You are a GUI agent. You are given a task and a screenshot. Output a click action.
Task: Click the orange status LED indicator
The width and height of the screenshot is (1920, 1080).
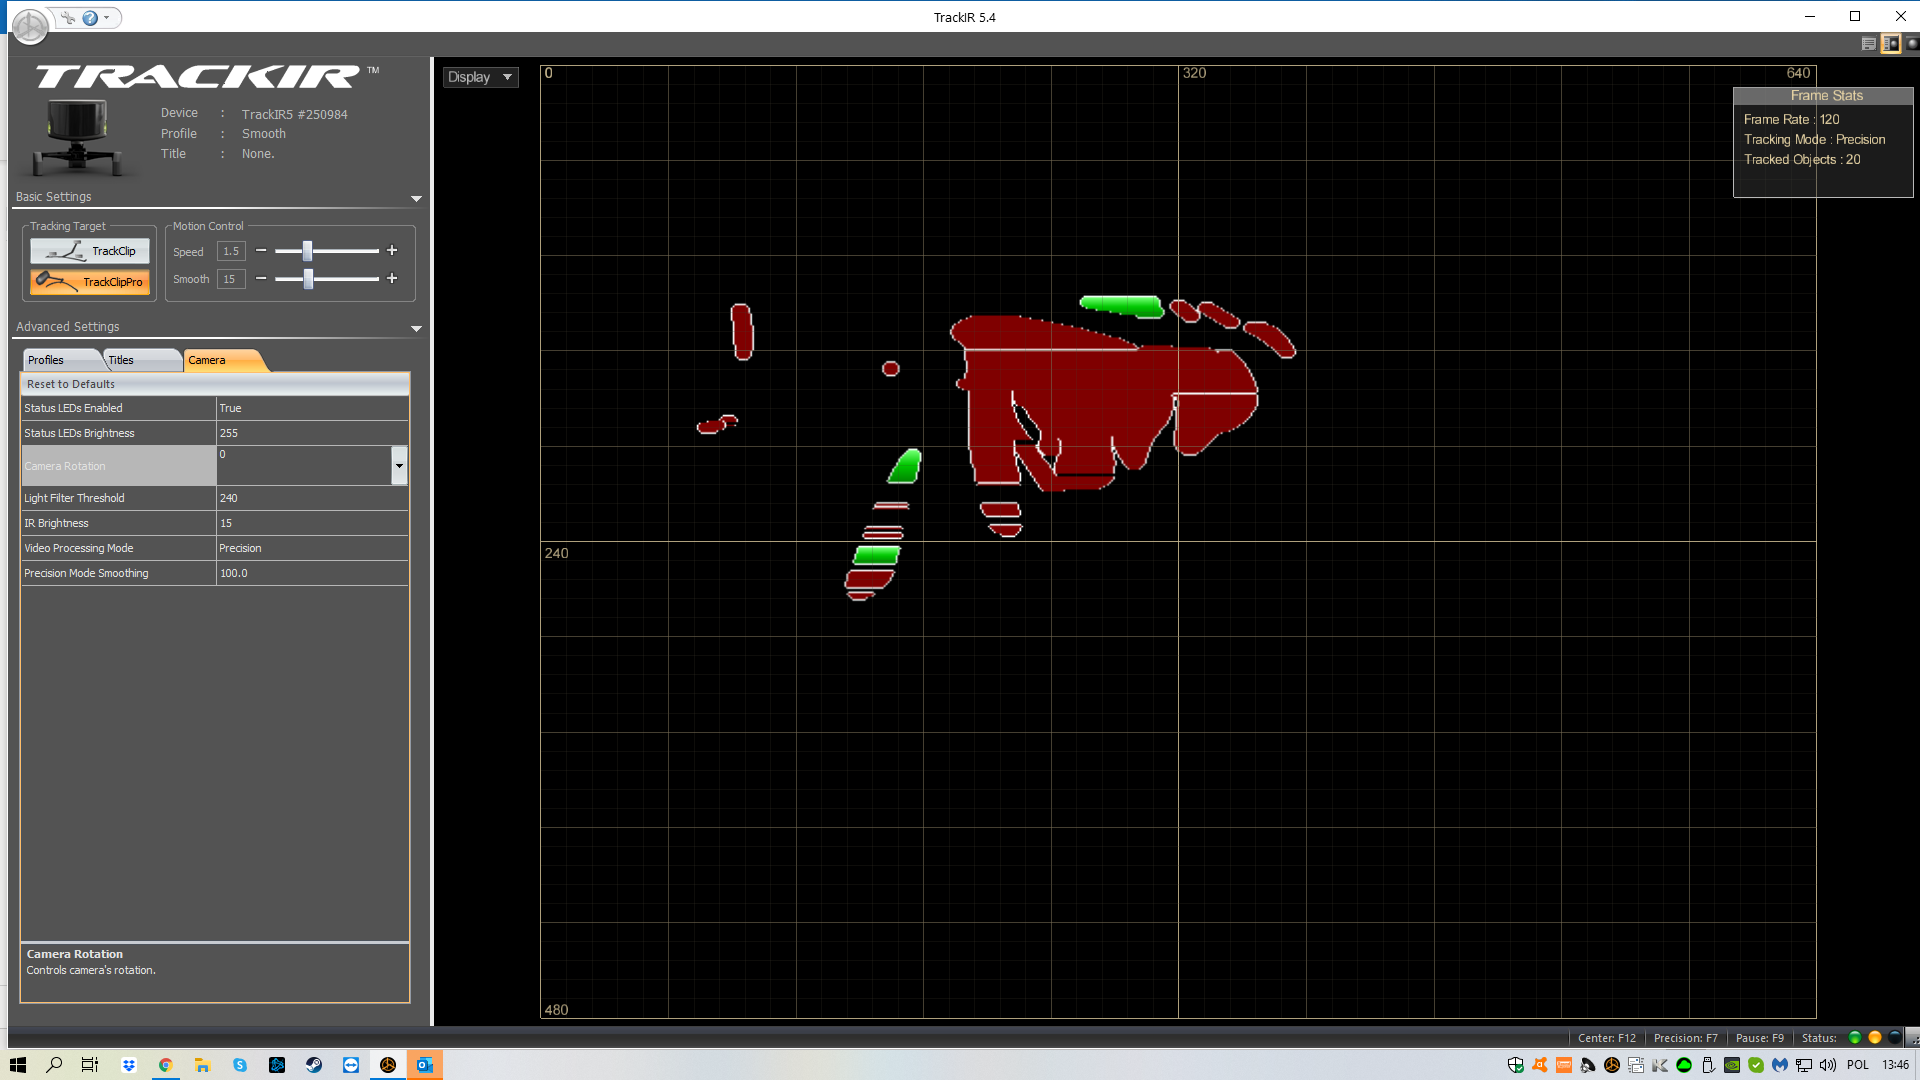pyautogui.click(x=1875, y=1038)
